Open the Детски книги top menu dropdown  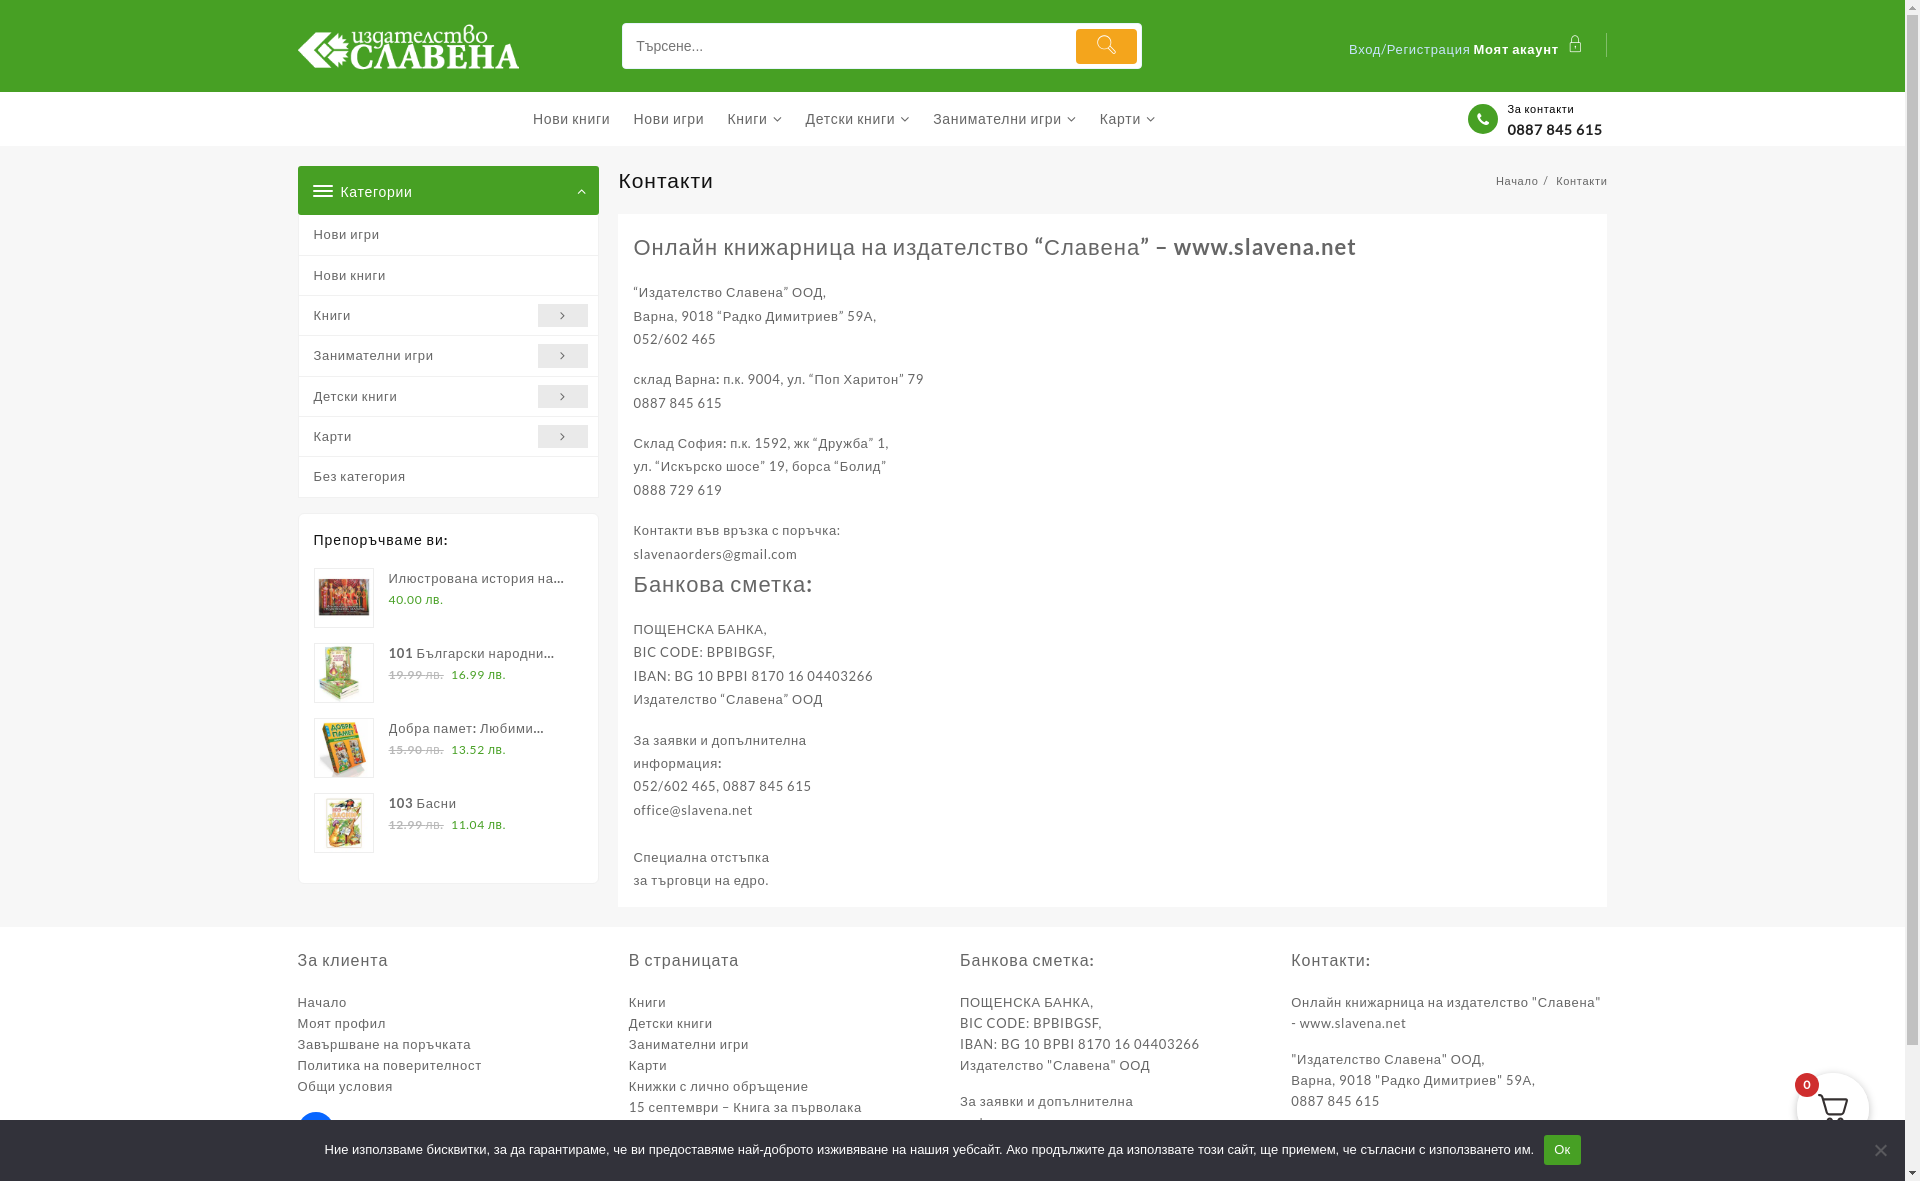[857, 119]
